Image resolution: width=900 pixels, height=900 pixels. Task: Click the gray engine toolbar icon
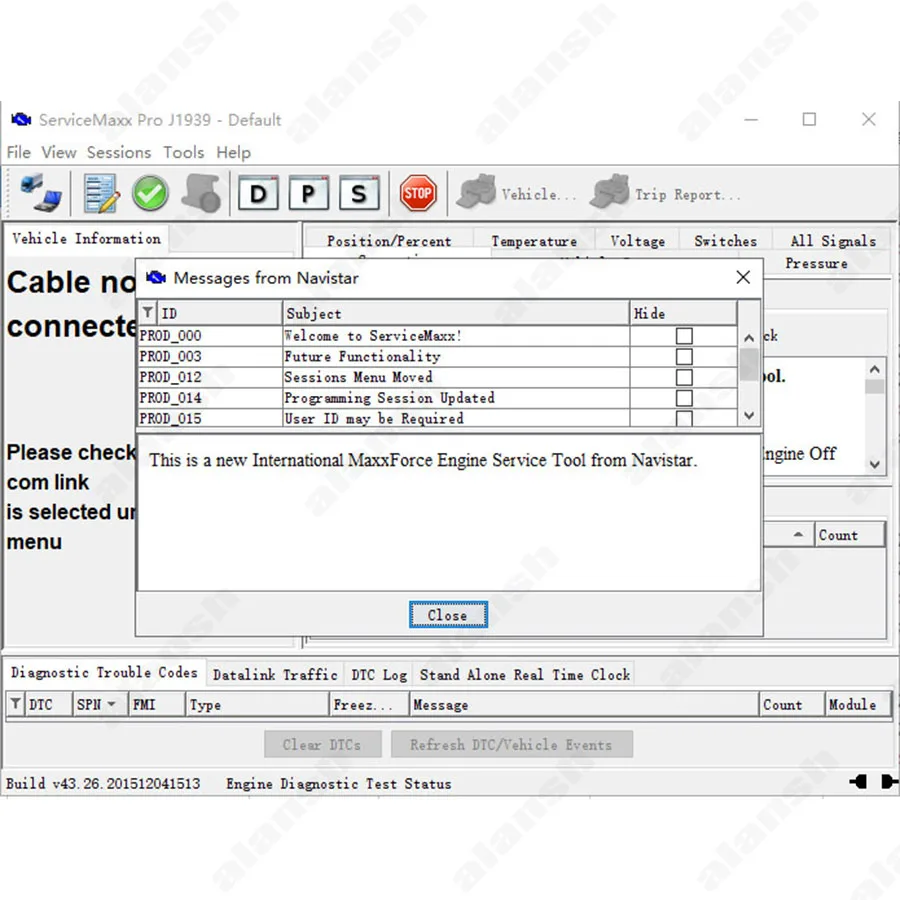coord(201,193)
